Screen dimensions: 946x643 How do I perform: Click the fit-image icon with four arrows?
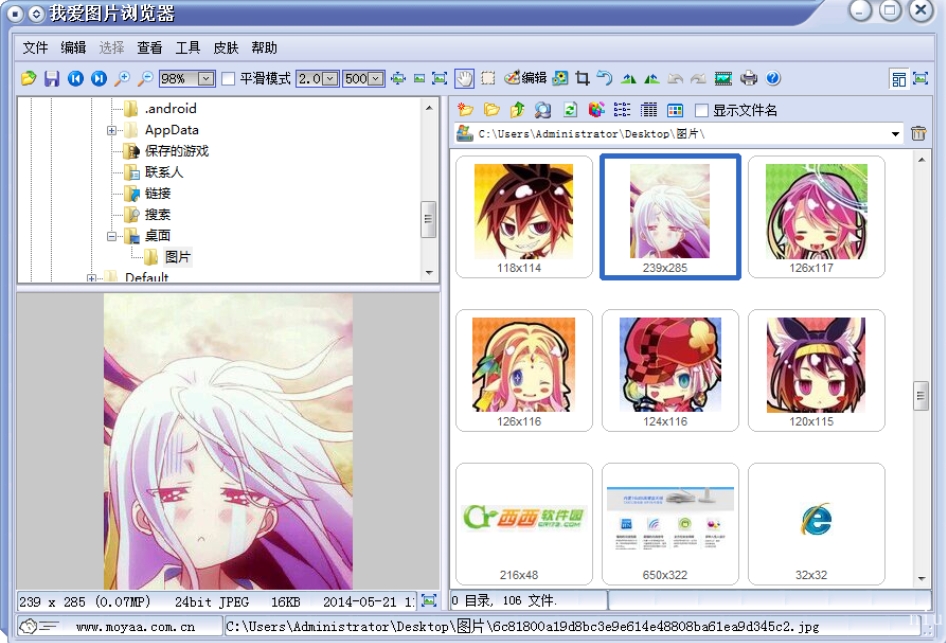[398, 78]
